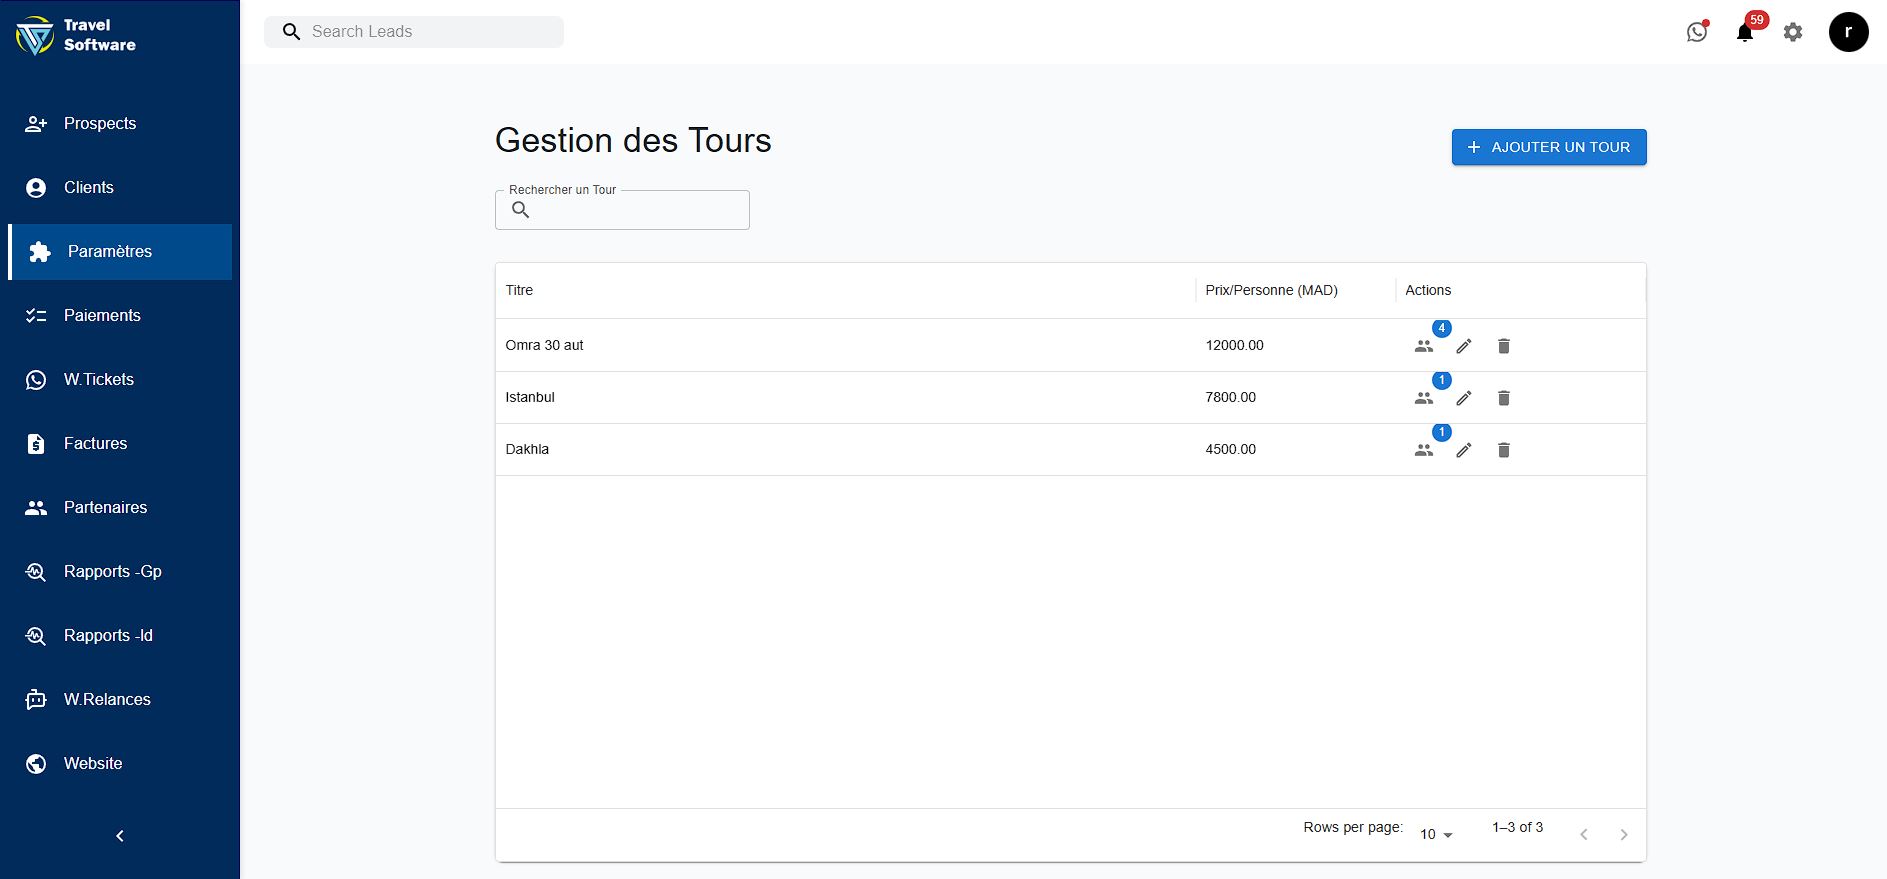Edit the Omra 30 aut tour
The width and height of the screenshot is (1887, 879).
1464,346
